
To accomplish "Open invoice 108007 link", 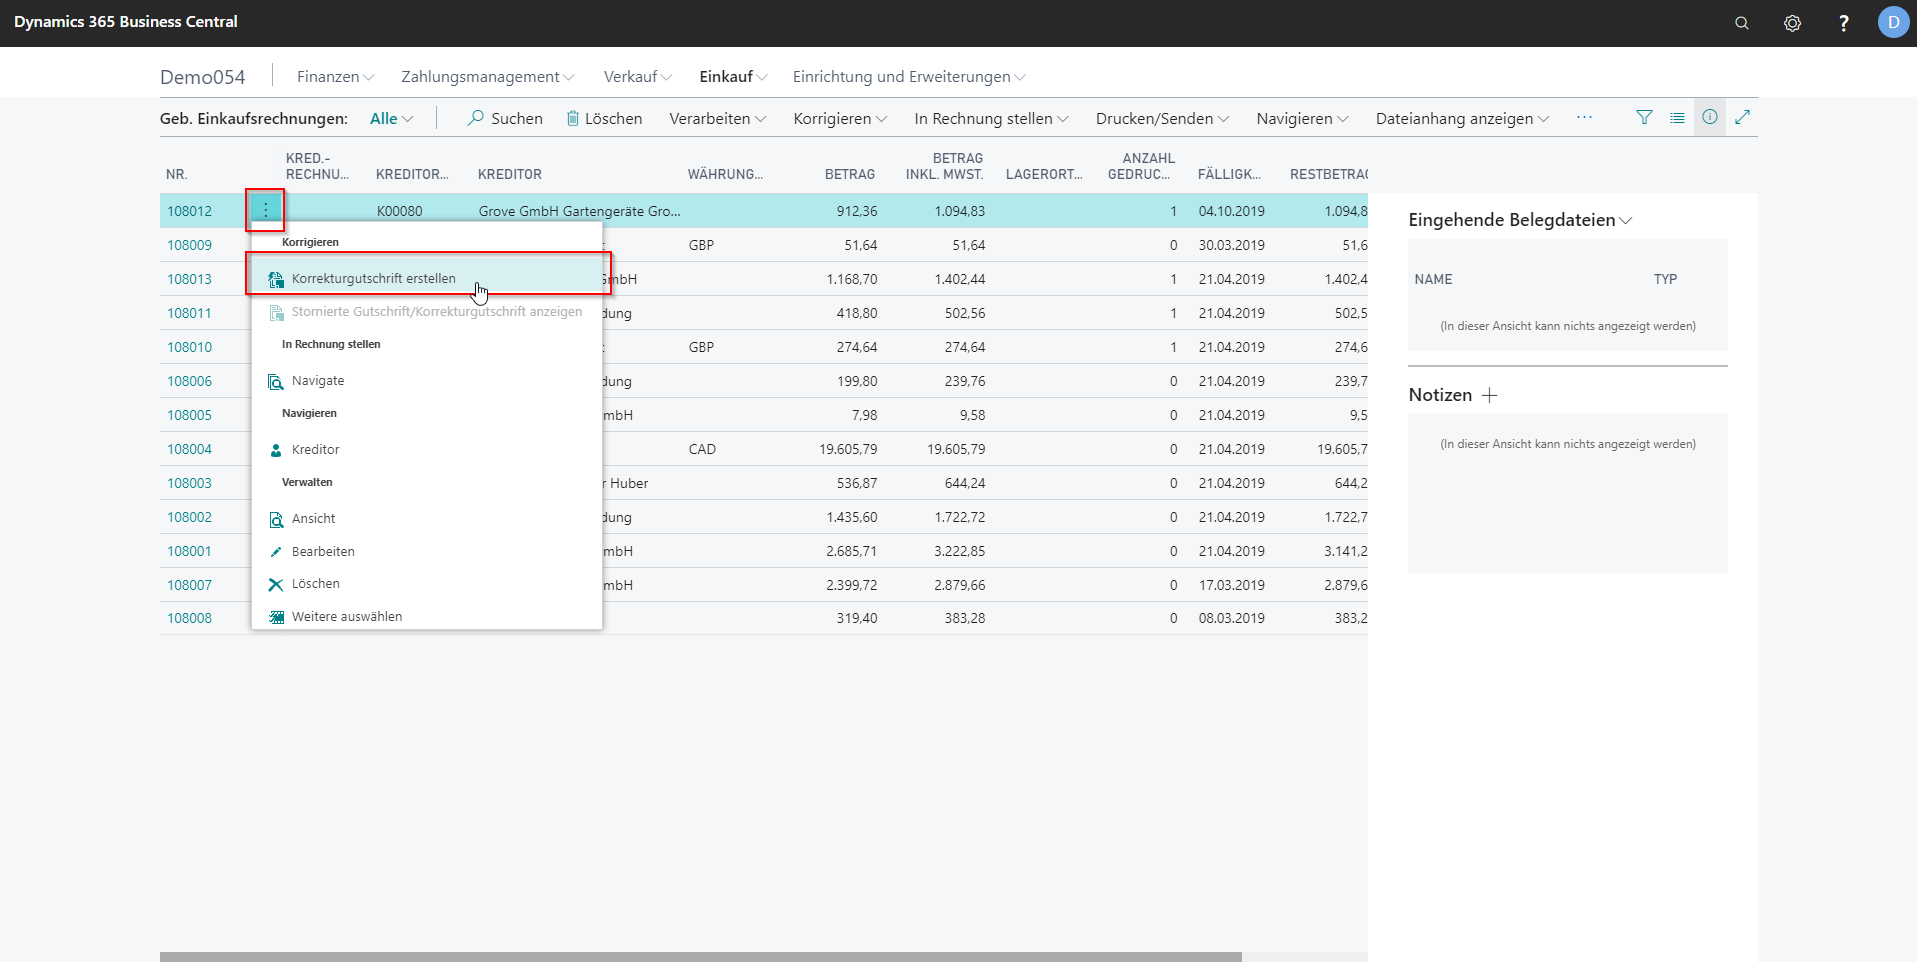I will [189, 585].
